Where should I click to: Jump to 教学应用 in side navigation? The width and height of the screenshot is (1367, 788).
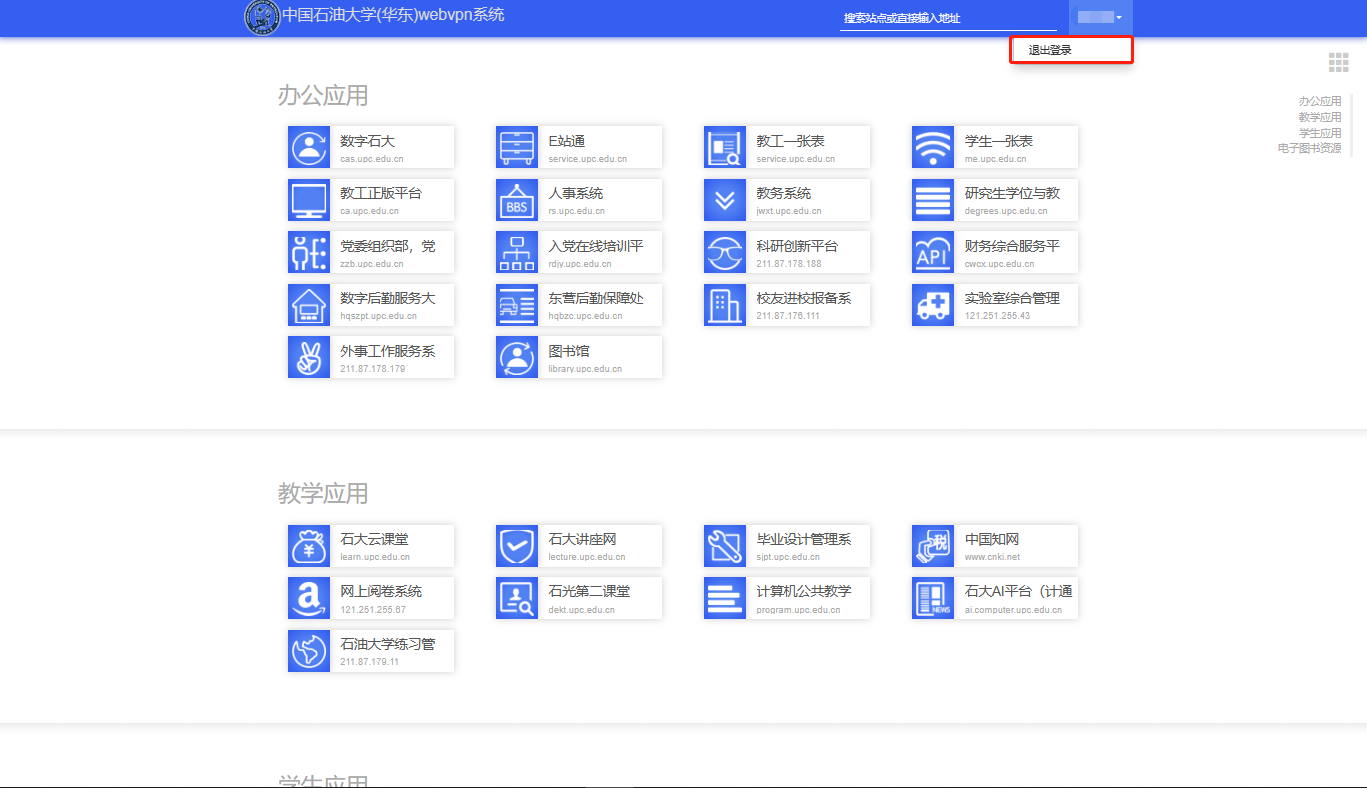[x=1319, y=117]
